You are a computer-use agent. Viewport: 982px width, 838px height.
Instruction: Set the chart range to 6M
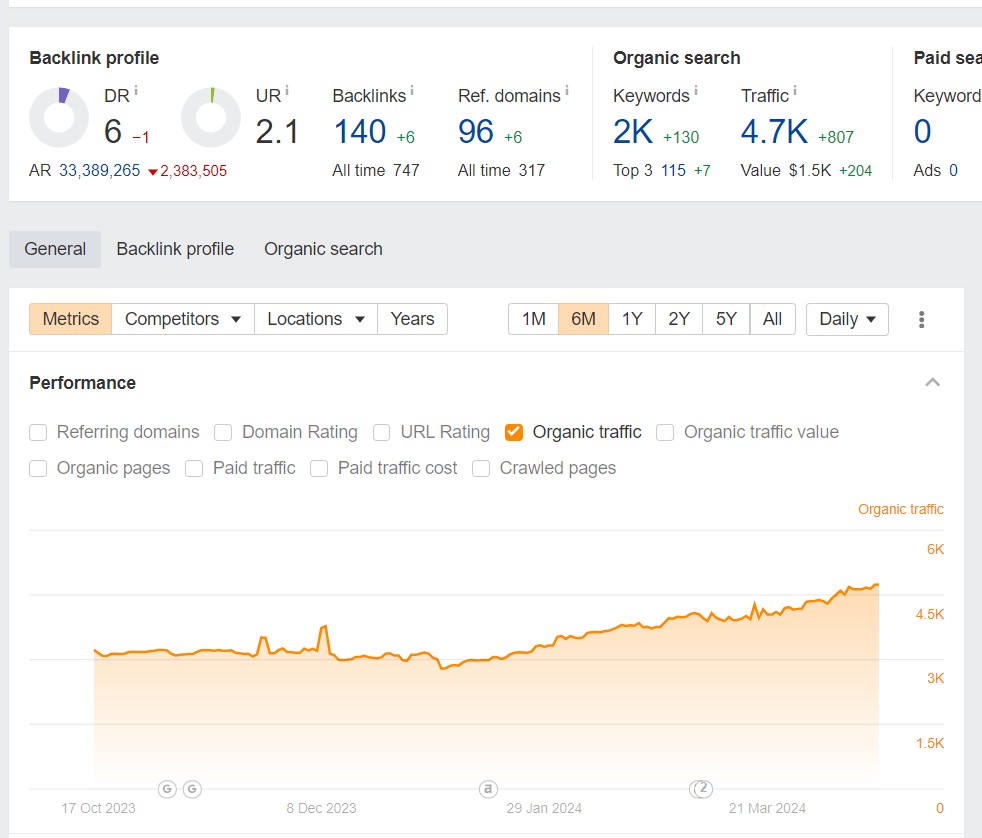tap(583, 319)
